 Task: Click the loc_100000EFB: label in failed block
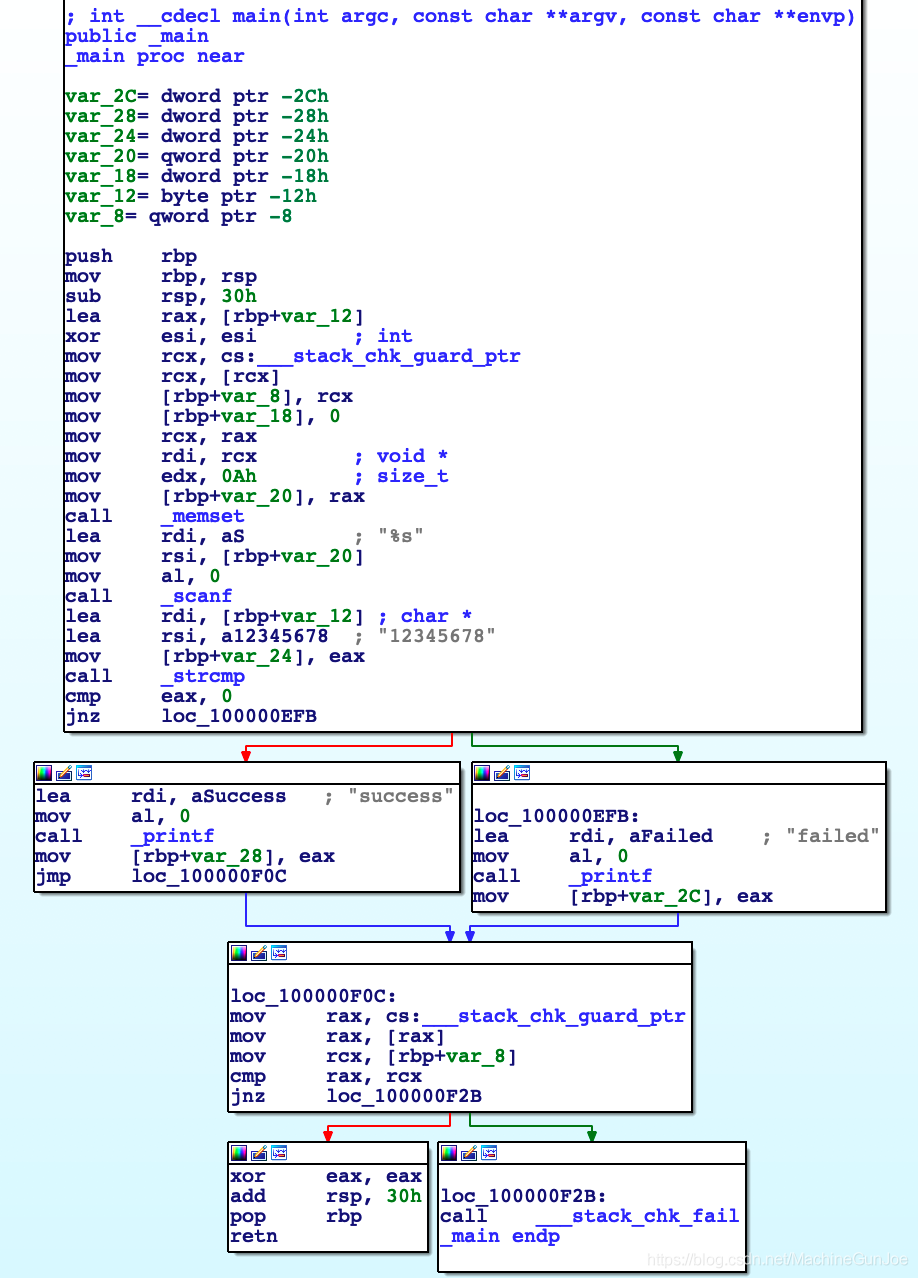click(557, 816)
